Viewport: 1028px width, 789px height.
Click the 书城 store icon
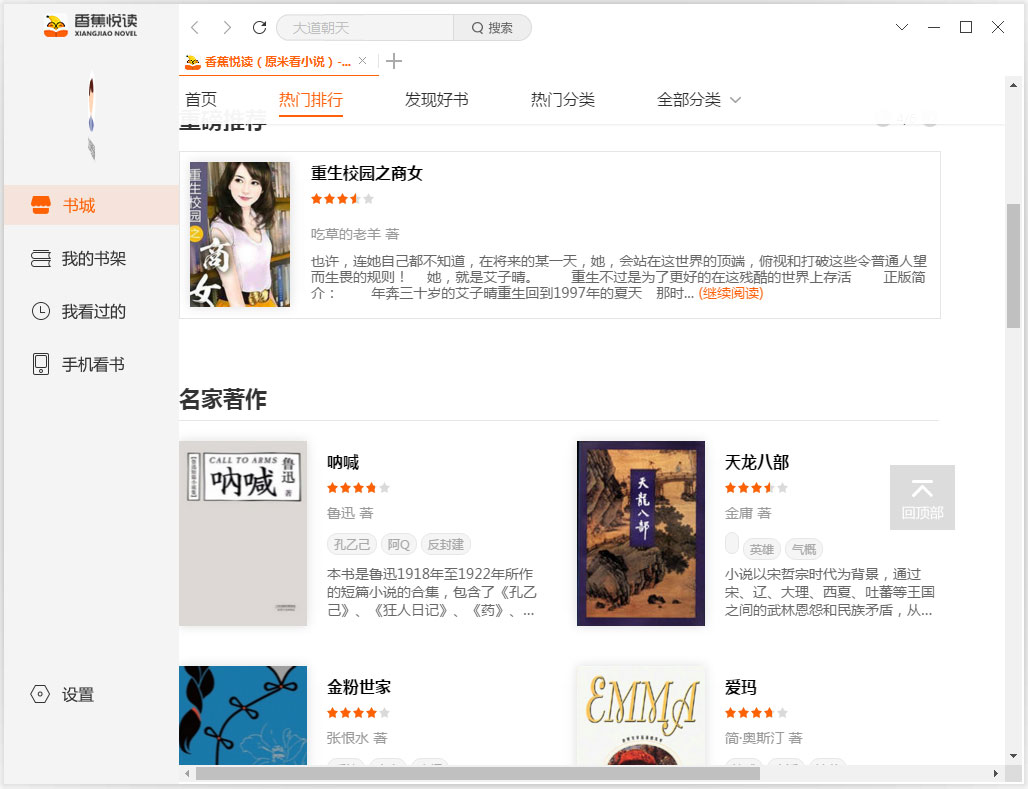[x=41, y=205]
